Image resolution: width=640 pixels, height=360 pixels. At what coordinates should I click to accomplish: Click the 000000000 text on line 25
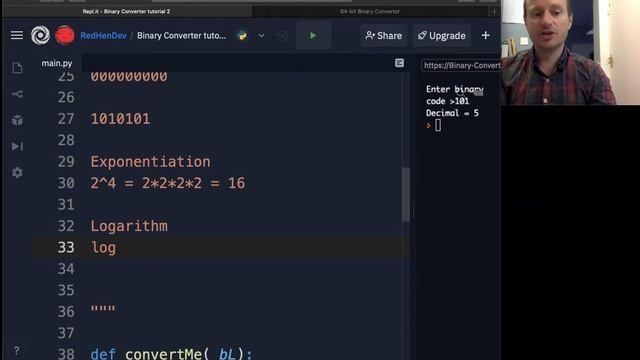pyautogui.click(x=129, y=77)
